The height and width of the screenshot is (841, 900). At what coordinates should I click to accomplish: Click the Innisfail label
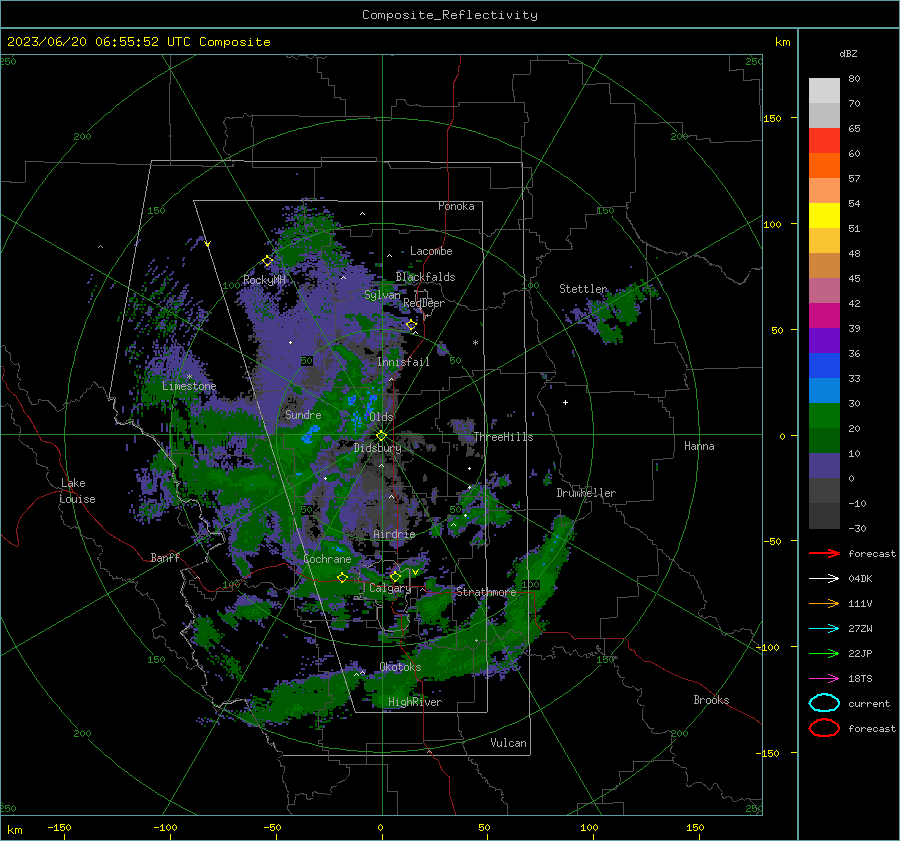403,362
